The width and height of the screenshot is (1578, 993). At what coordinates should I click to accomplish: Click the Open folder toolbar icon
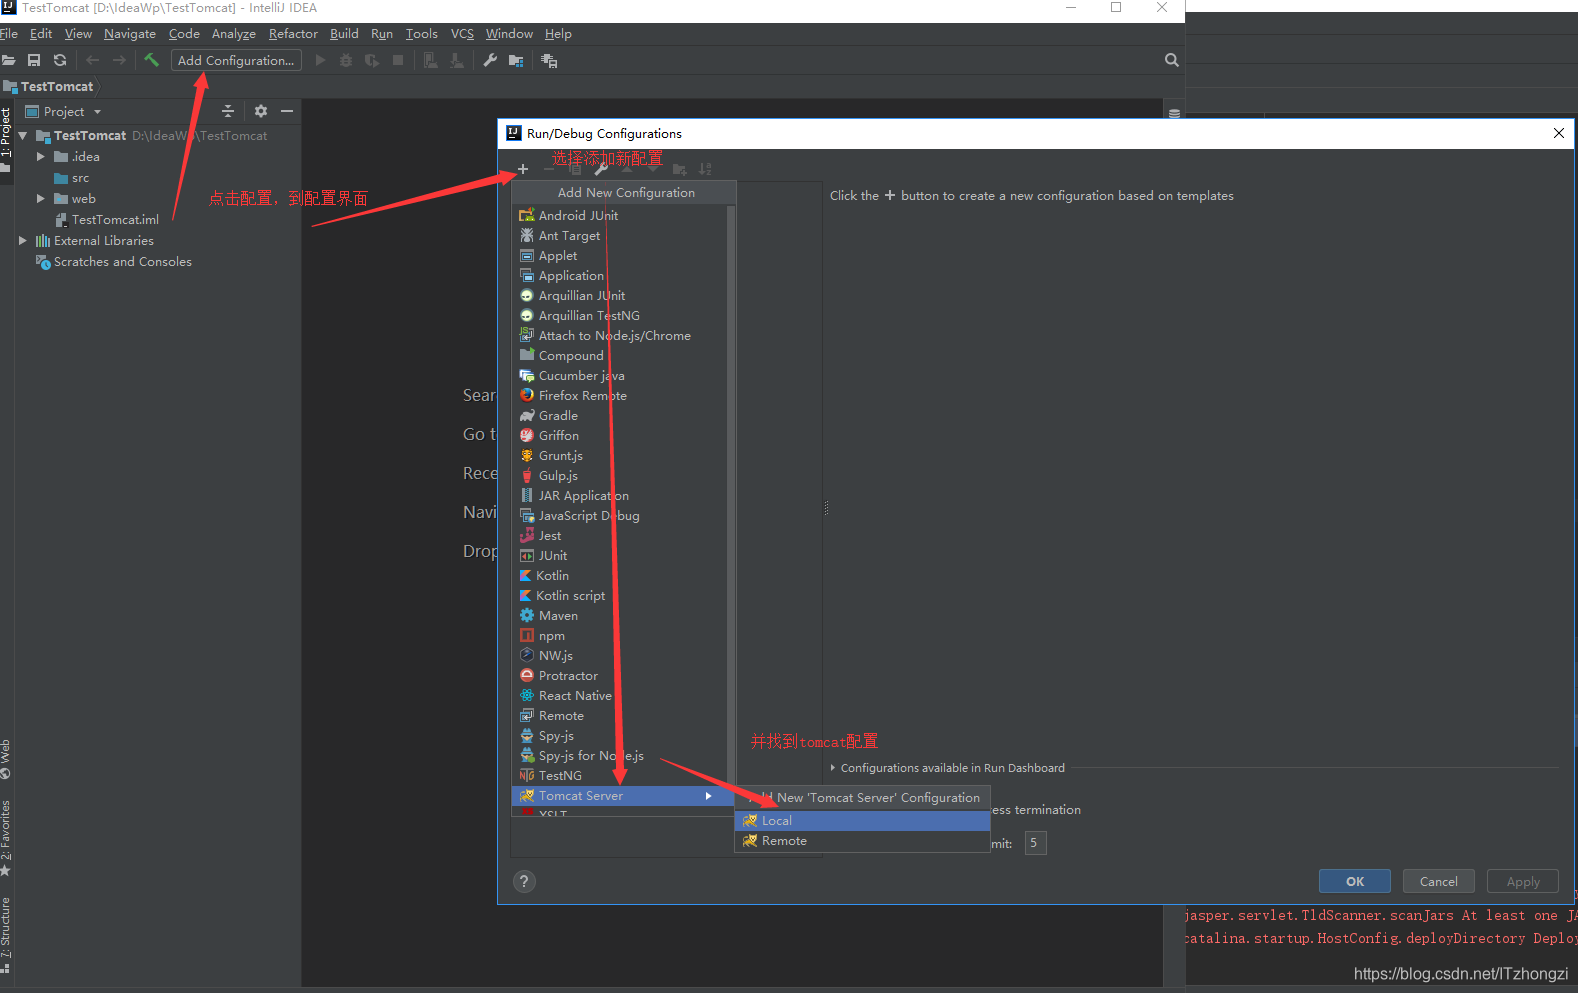pyautogui.click(x=8, y=60)
